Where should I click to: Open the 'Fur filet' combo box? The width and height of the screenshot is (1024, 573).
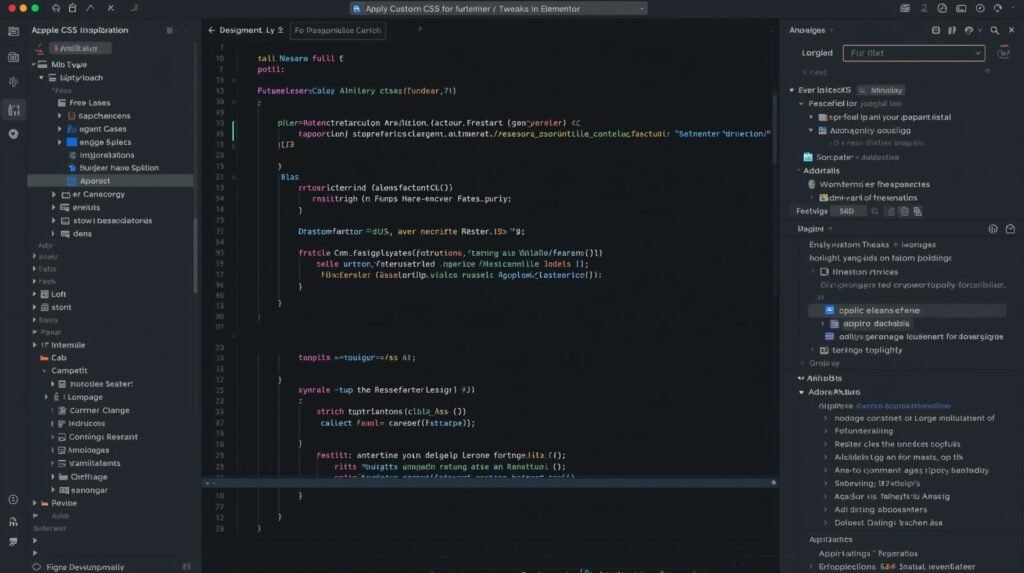(x=914, y=53)
